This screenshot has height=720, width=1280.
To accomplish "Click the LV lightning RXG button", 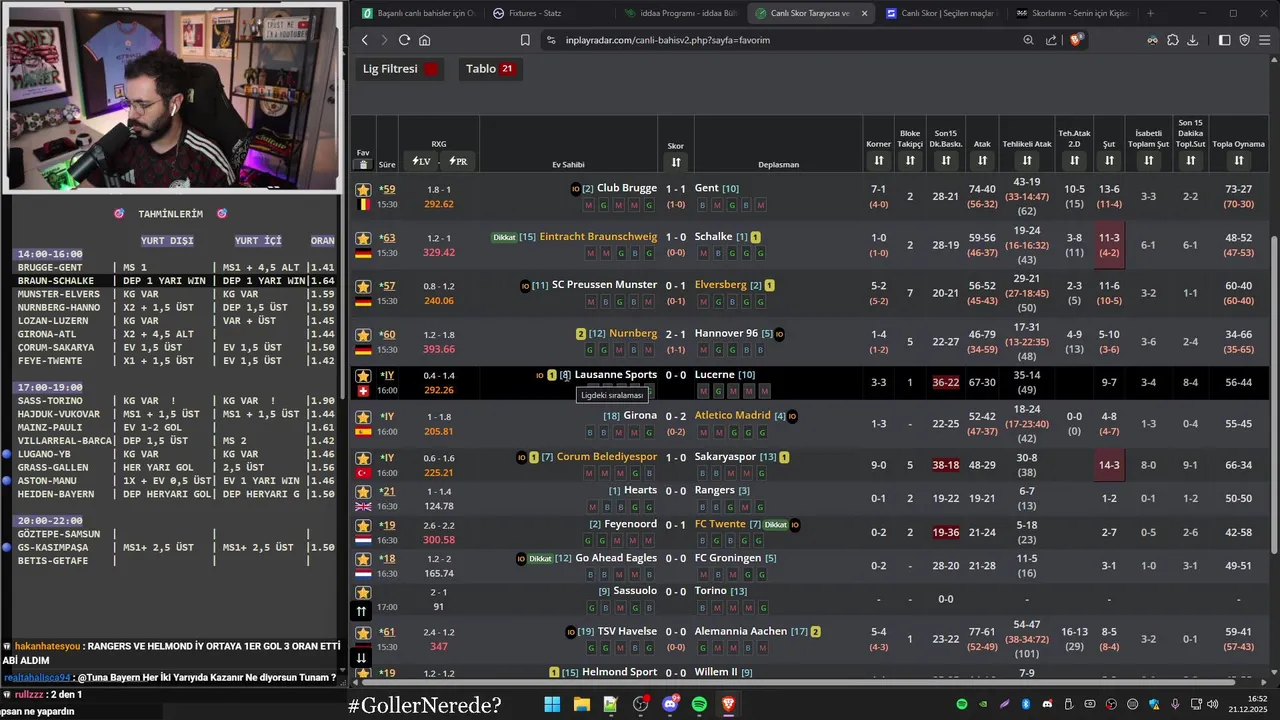I will [421, 161].
